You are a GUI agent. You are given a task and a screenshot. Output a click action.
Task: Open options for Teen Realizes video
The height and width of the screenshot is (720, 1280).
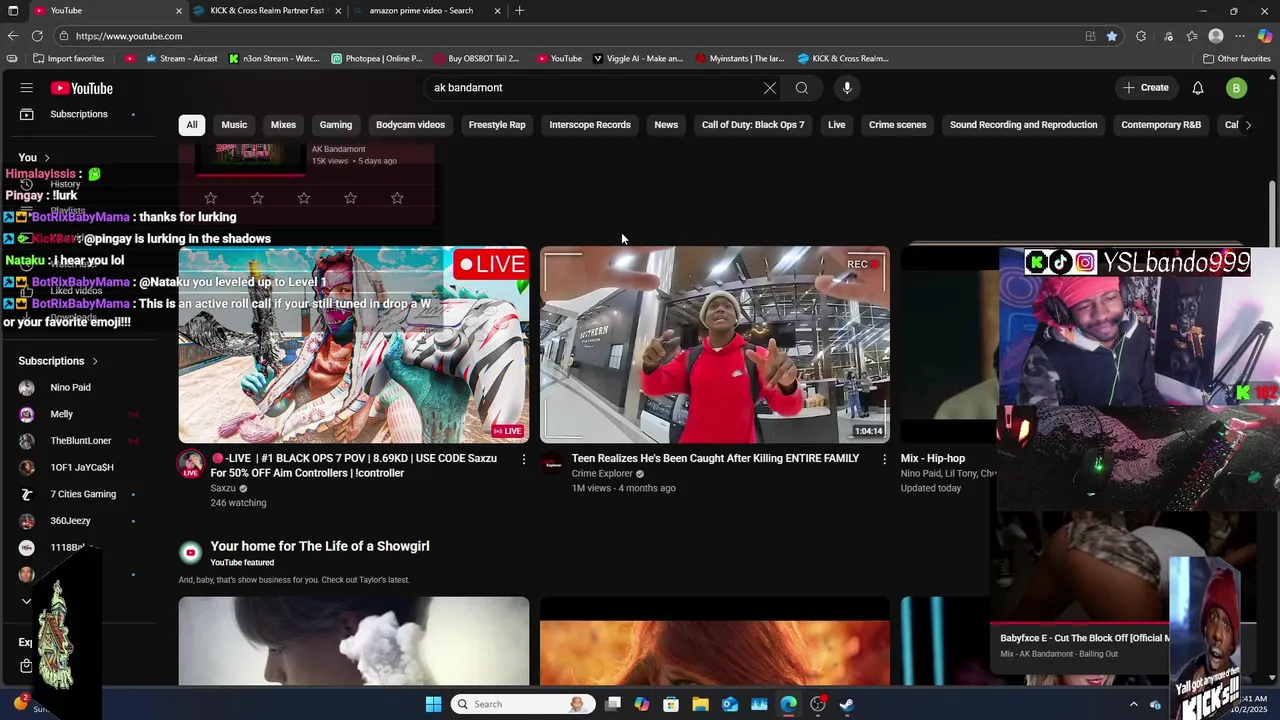click(884, 459)
